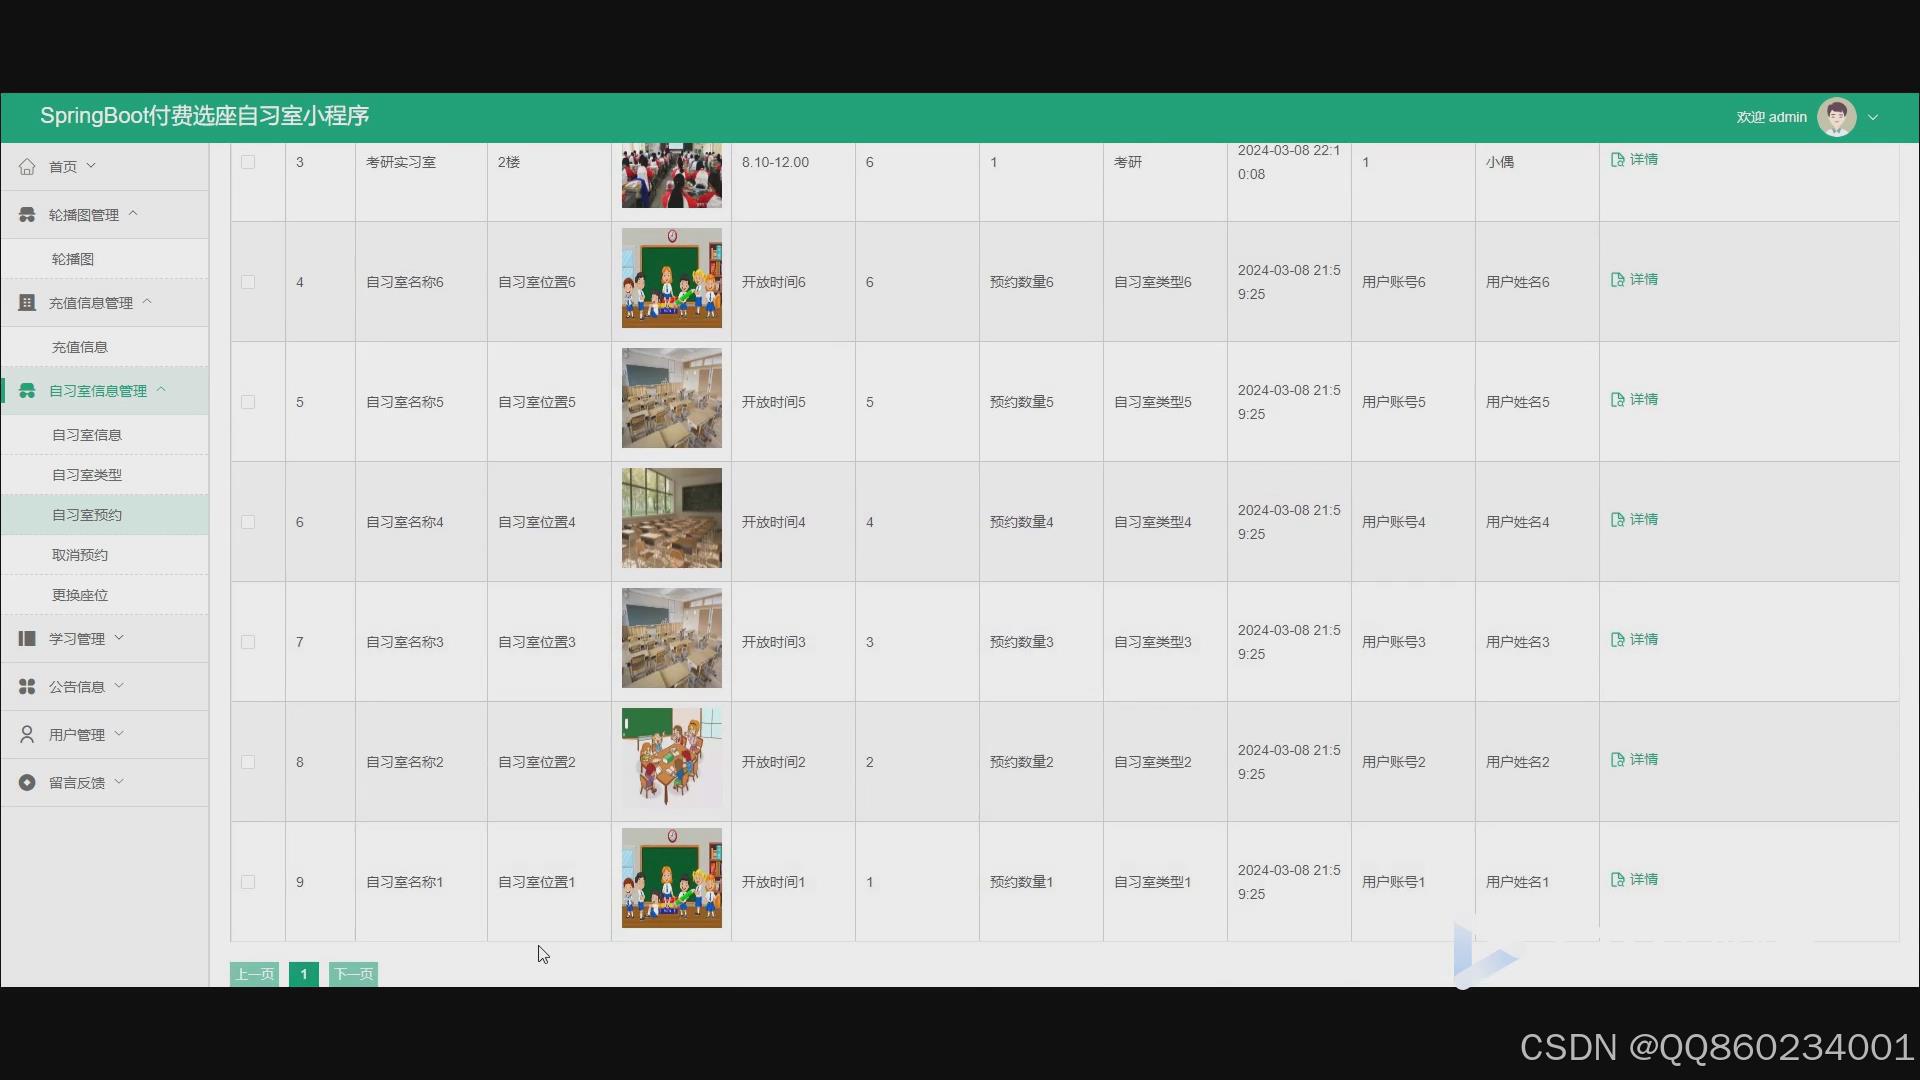Click the 用户管理 person icon

tap(27, 735)
